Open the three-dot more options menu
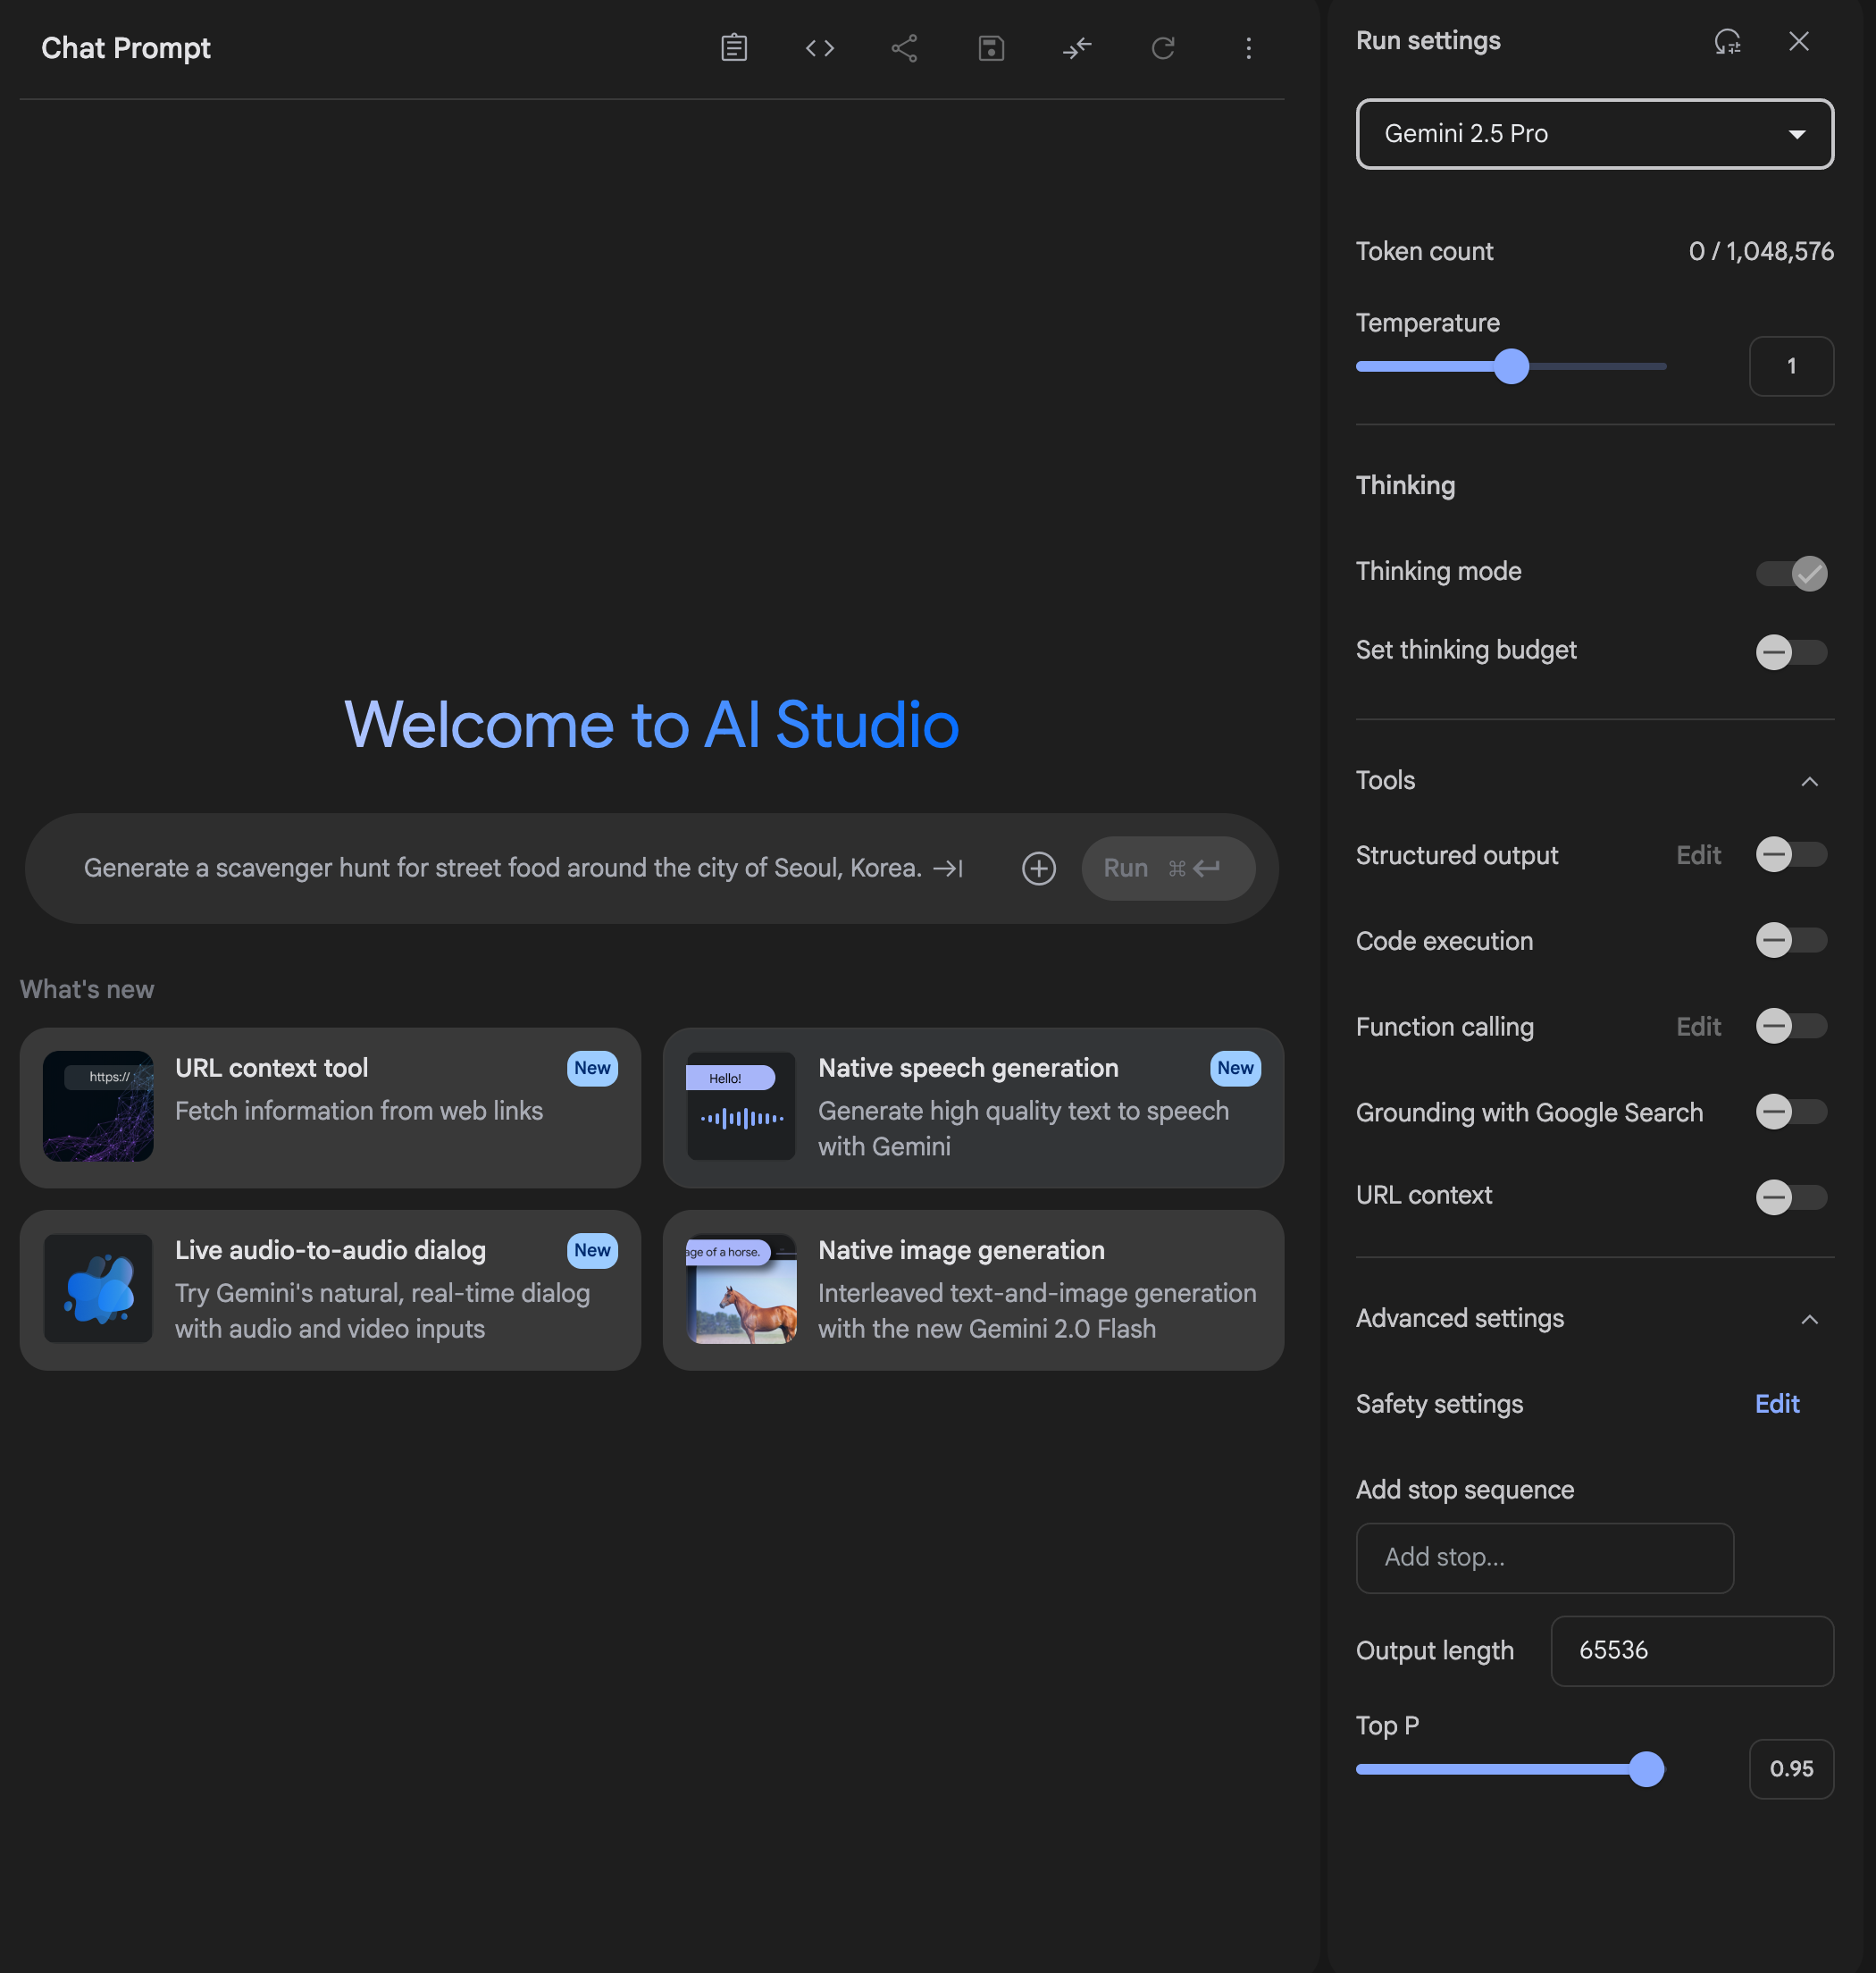 click(x=1249, y=48)
